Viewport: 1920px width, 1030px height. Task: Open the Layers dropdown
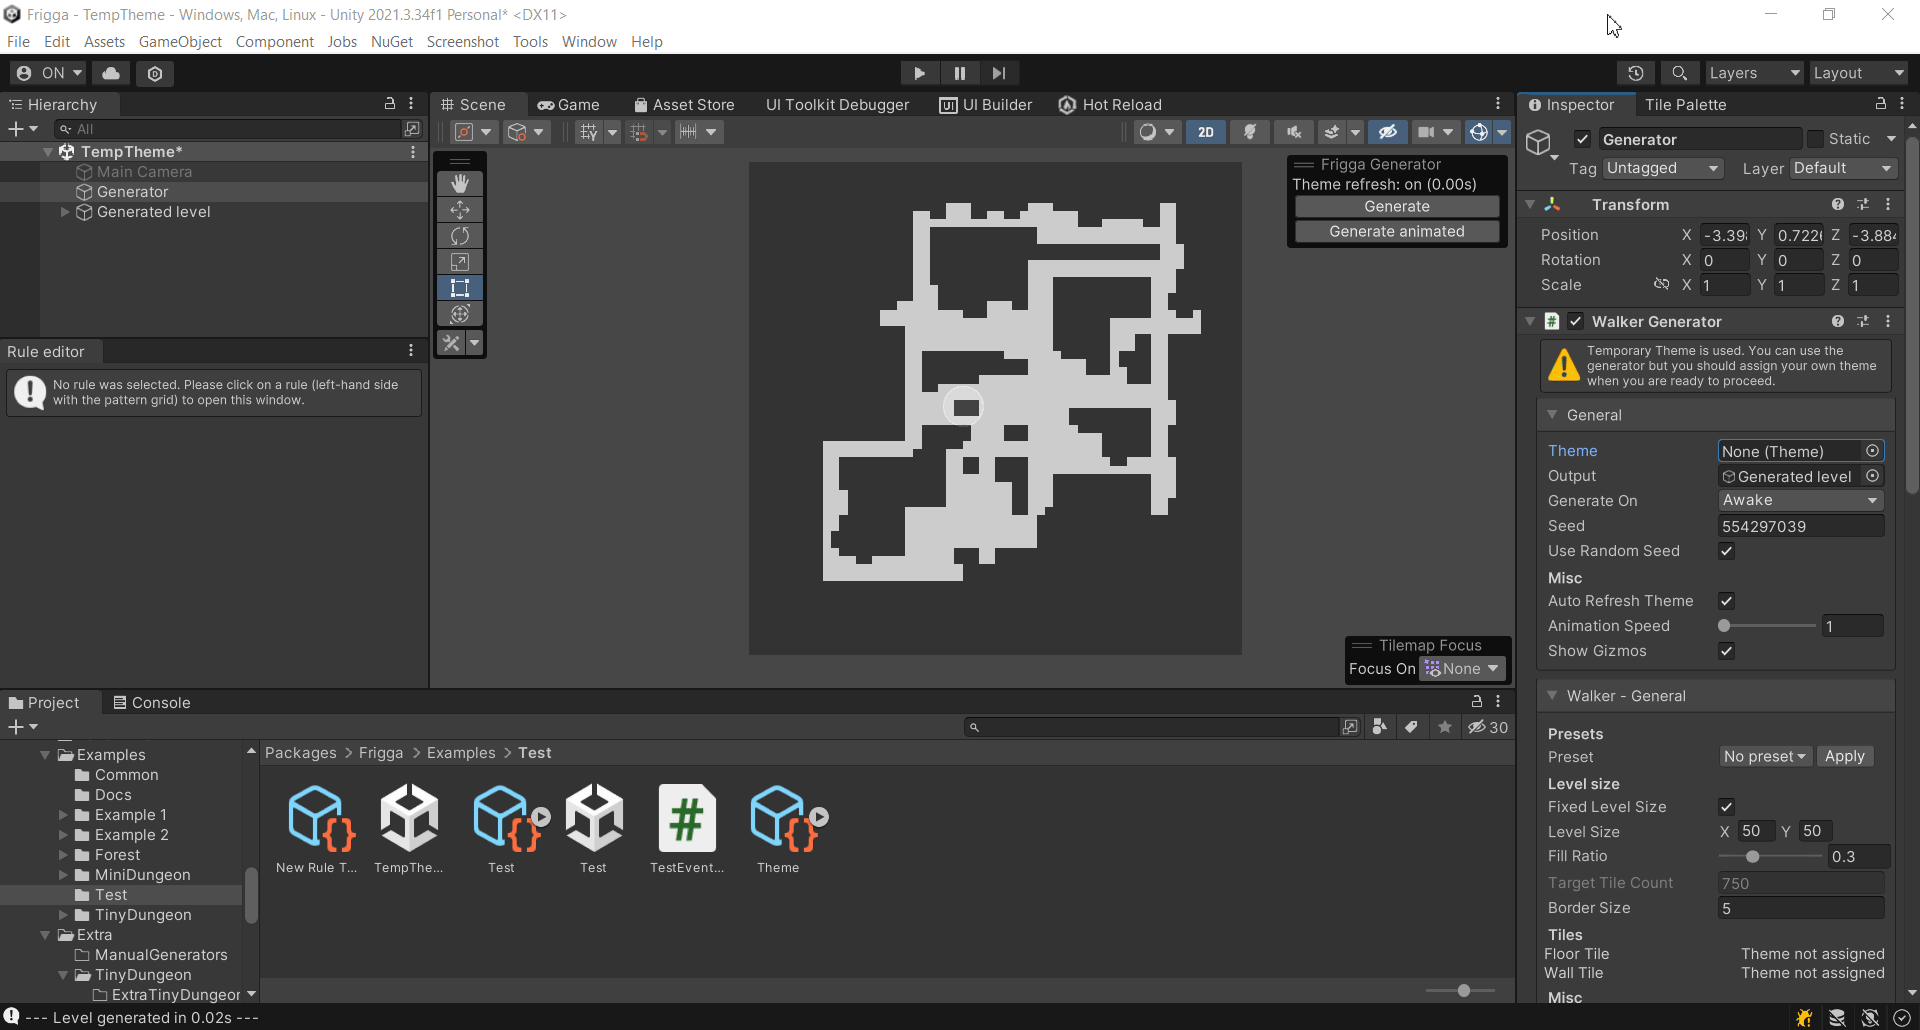point(1754,73)
